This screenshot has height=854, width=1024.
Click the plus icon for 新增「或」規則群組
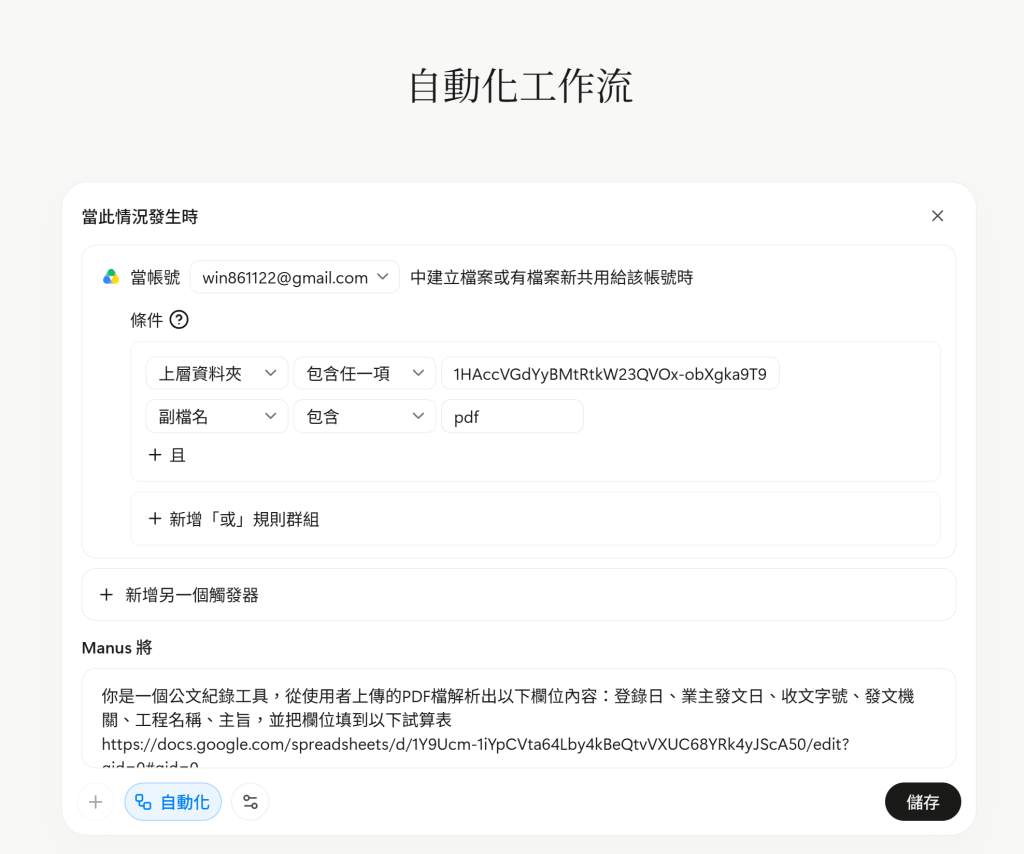(155, 519)
